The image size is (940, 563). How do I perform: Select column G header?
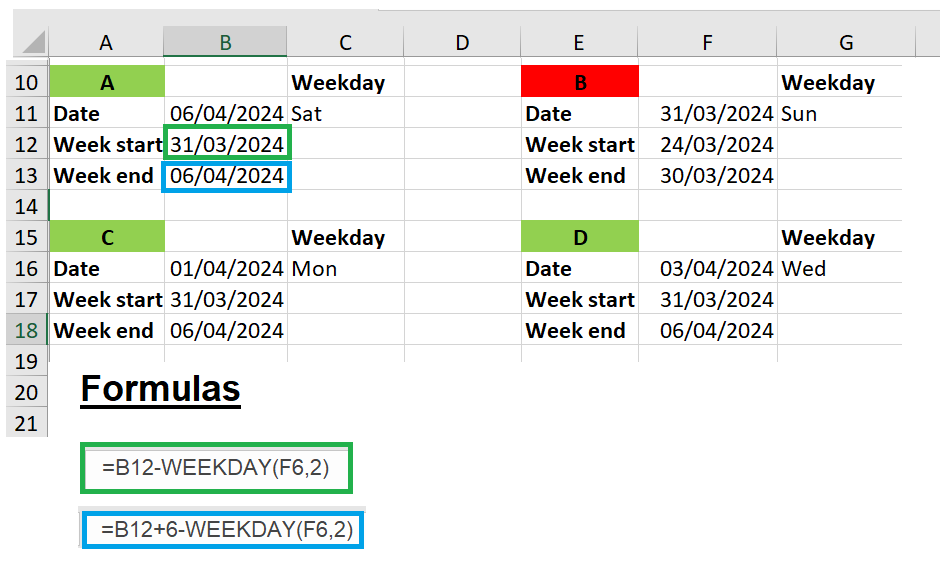tap(846, 42)
